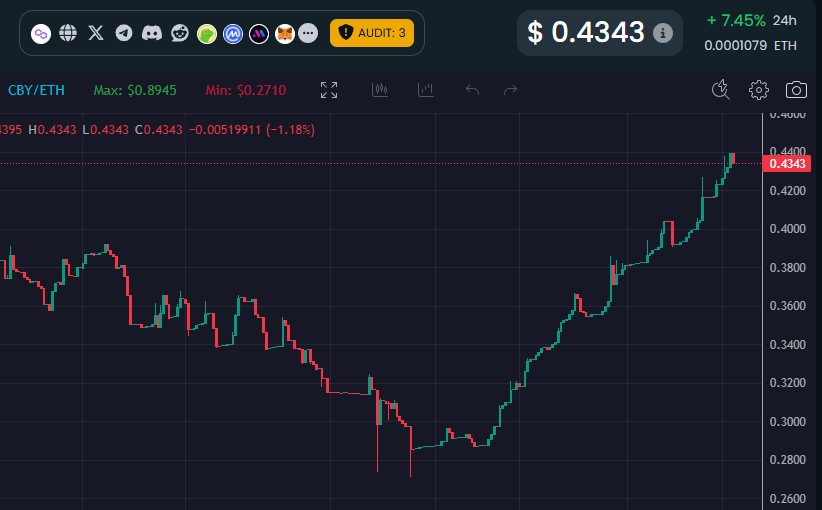Select the CBY/ETH pair label
Screen dimensions: 822x510
(x=36, y=90)
